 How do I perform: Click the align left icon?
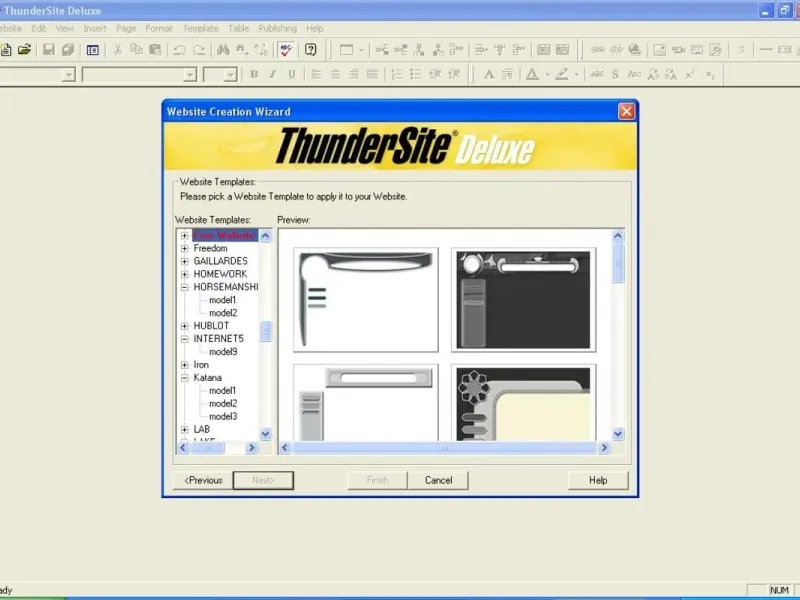tap(316, 74)
